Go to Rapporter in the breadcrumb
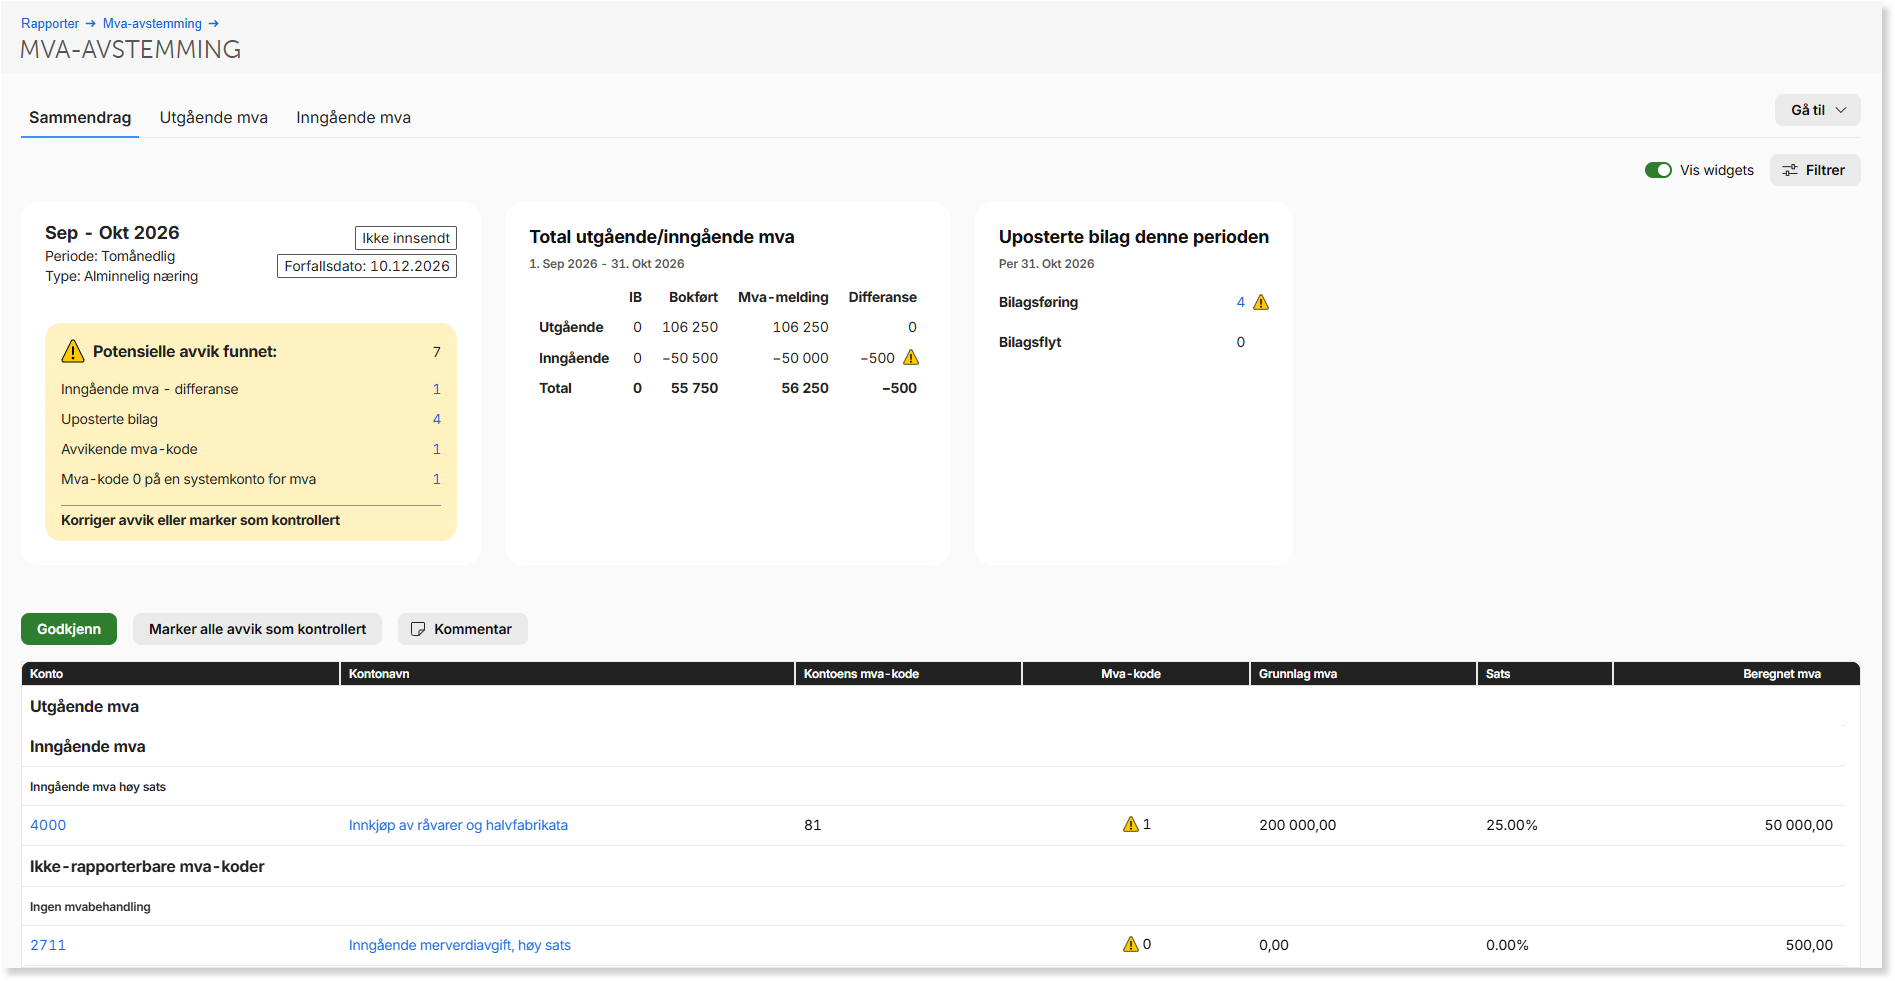Screen dimensions: 1895x981 click(50, 23)
